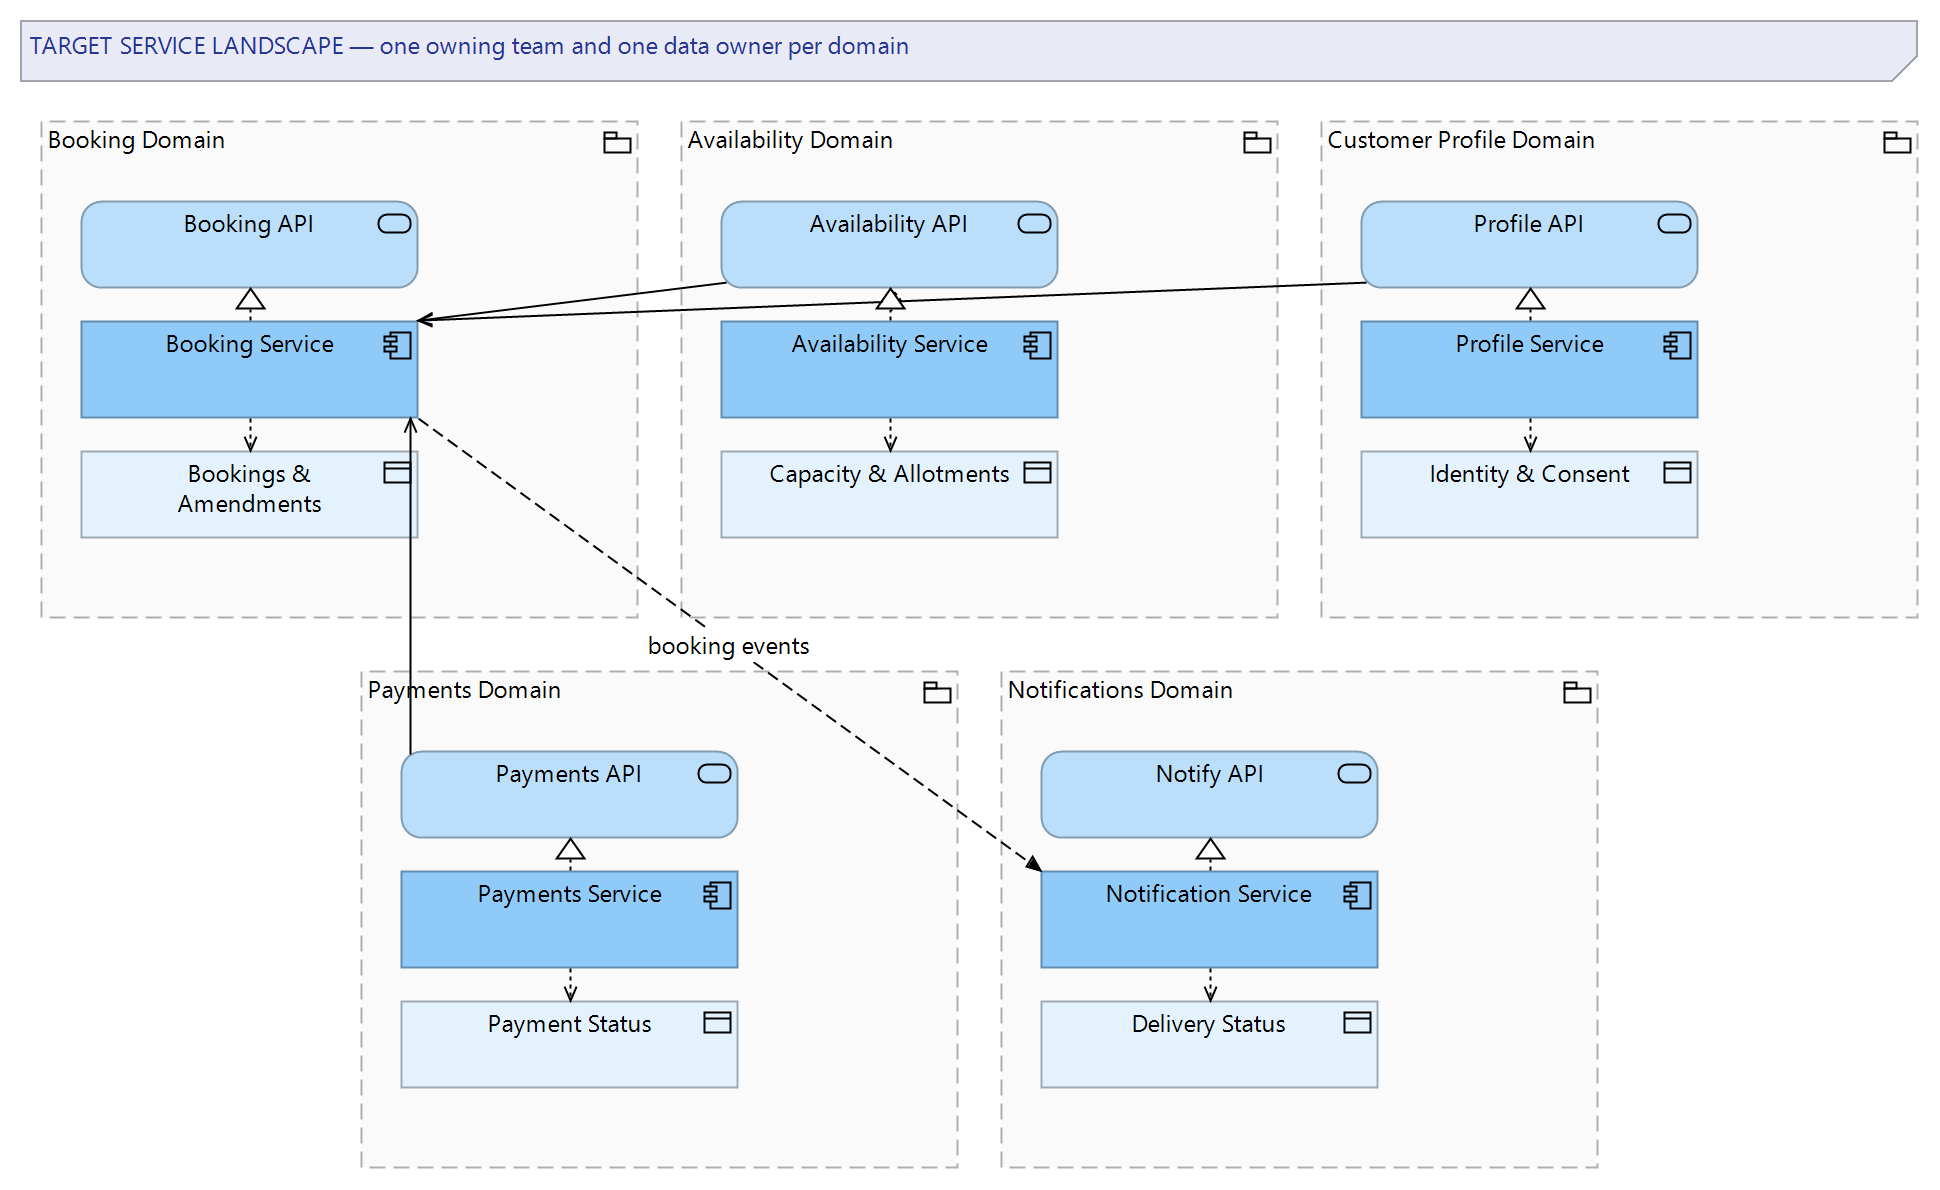
Task: Click the component icon on Profile Service
Action: (1677, 345)
